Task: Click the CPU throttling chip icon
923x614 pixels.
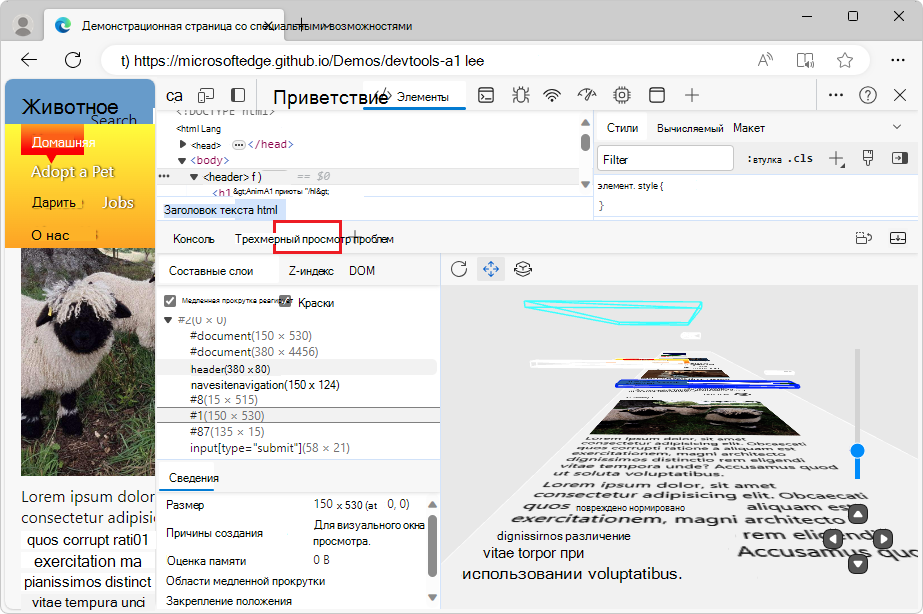Action: [621, 95]
